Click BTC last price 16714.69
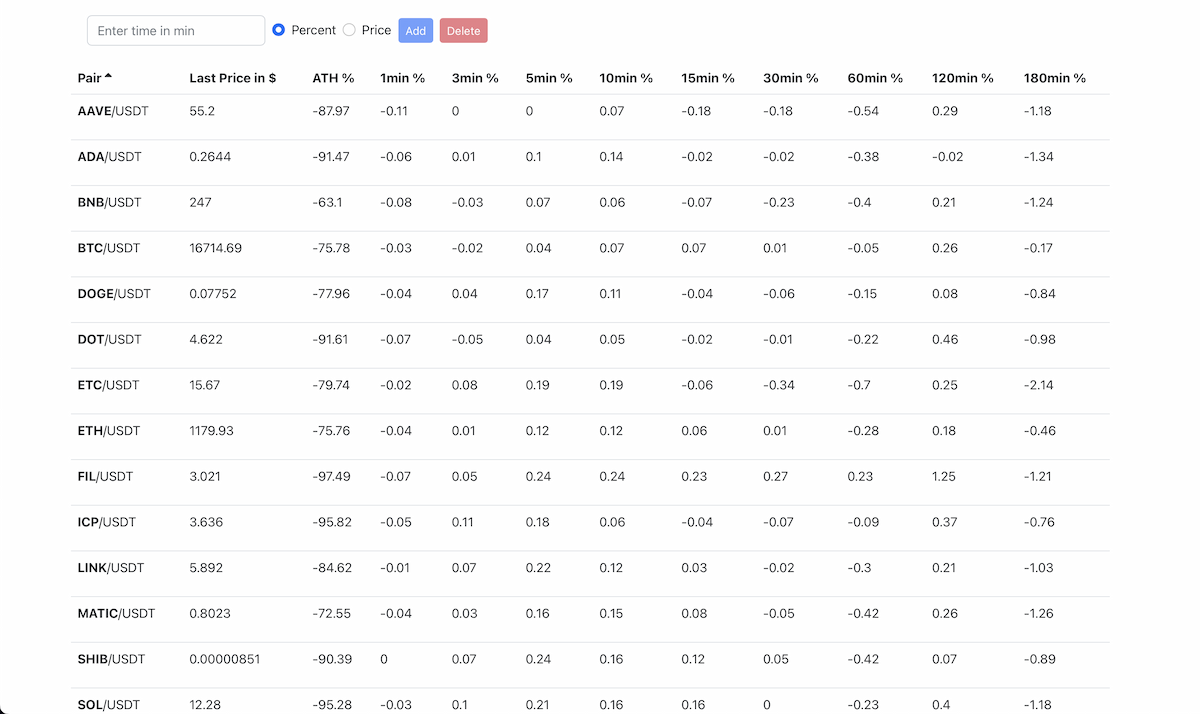 tap(215, 248)
